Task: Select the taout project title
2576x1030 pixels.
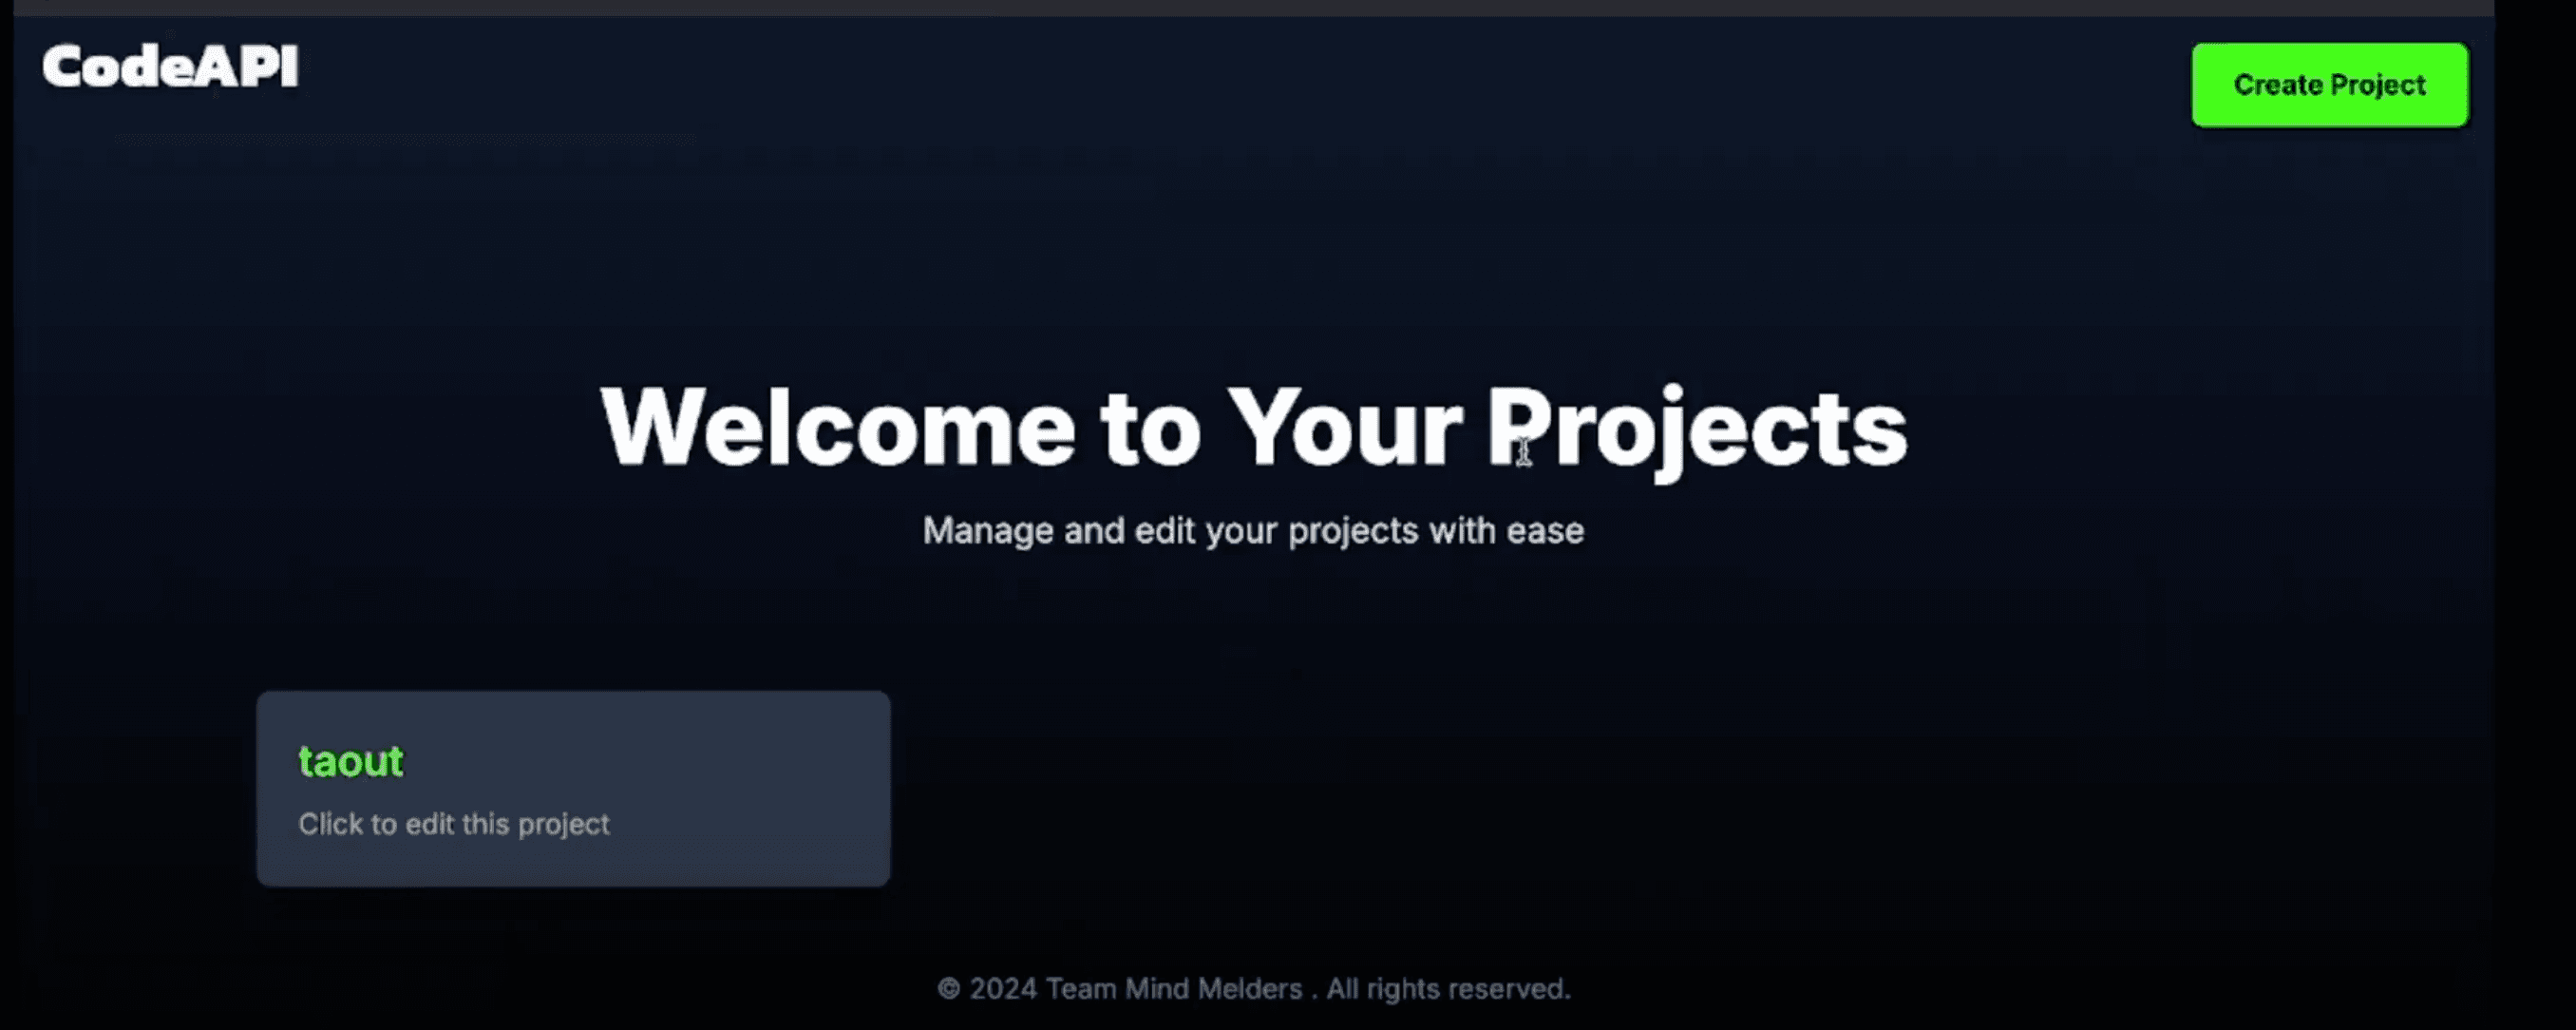Action: coord(350,760)
